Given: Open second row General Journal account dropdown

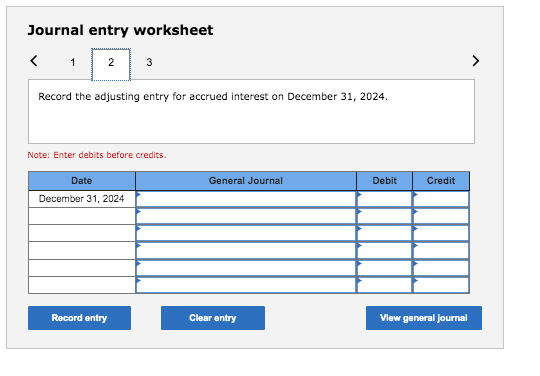Looking at the screenshot, I should coord(246,216).
